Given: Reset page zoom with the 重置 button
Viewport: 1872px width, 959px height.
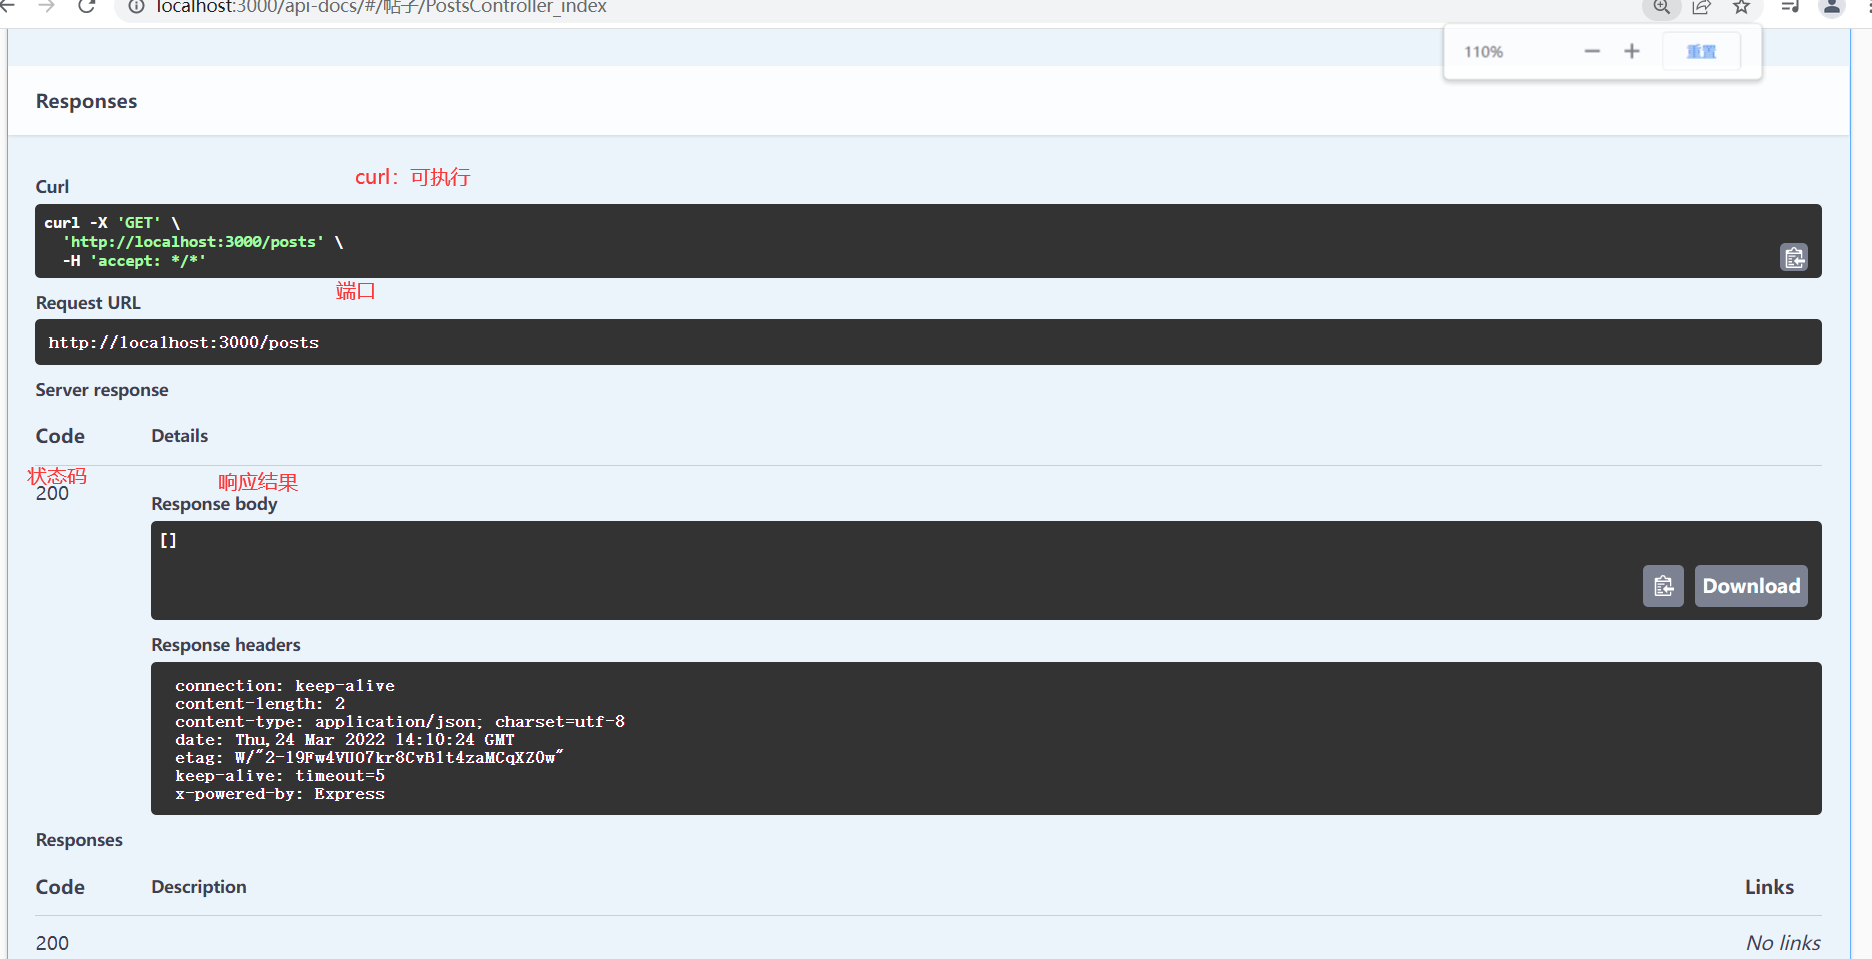Looking at the screenshot, I should (1700, 51).
